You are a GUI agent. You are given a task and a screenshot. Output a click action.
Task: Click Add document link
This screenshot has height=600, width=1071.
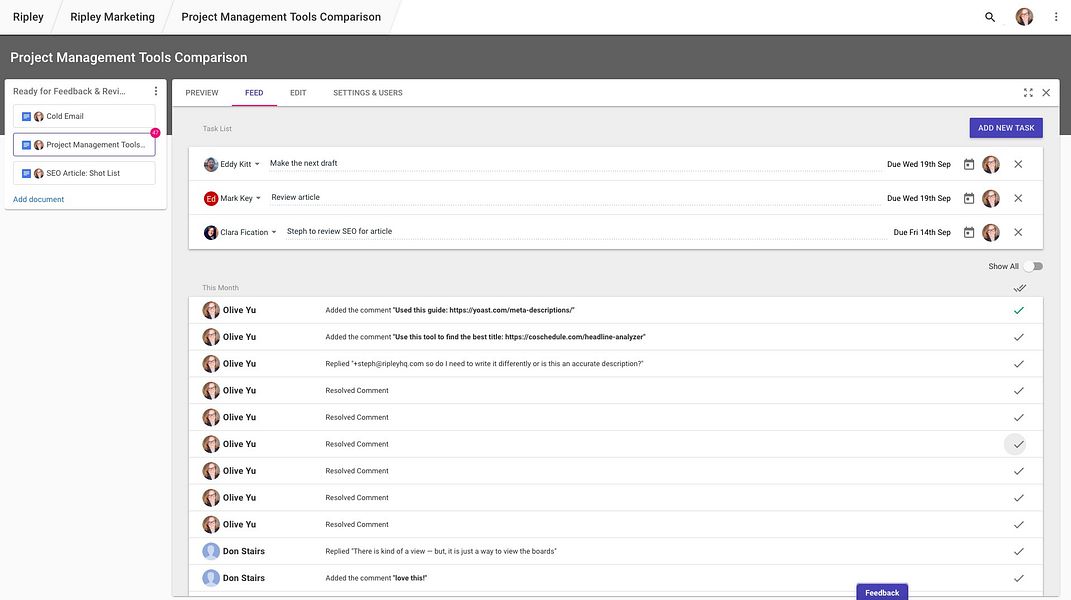click(x=38, y=200)
